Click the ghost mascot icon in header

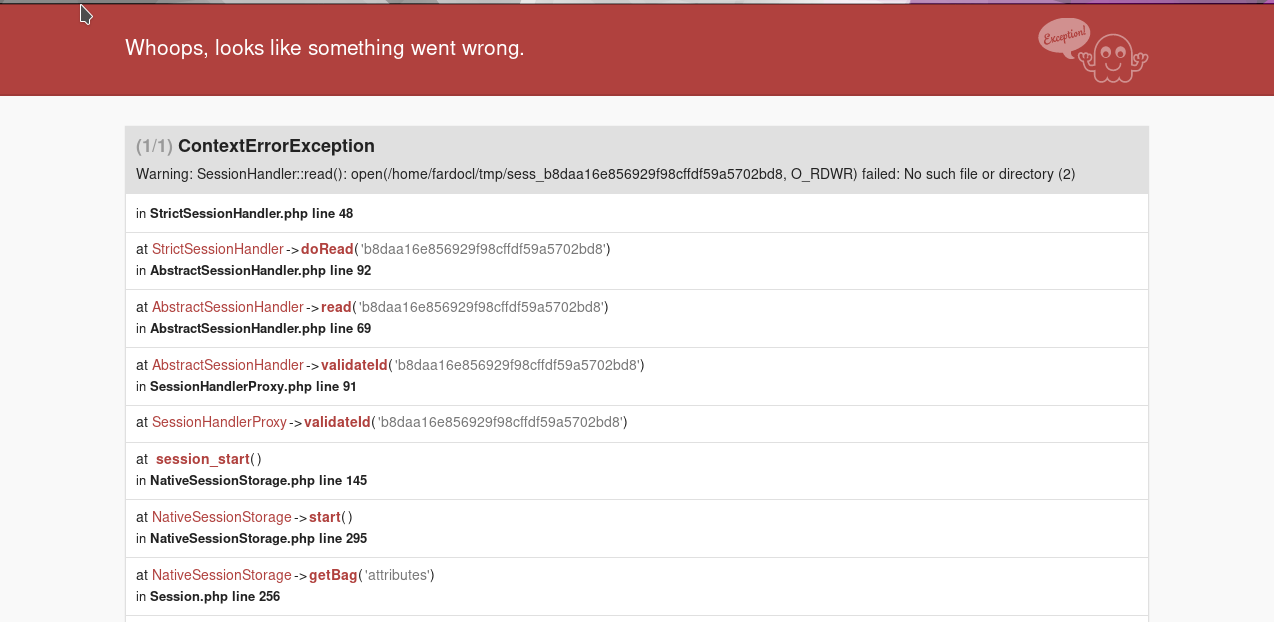(x=1117, y=59)
